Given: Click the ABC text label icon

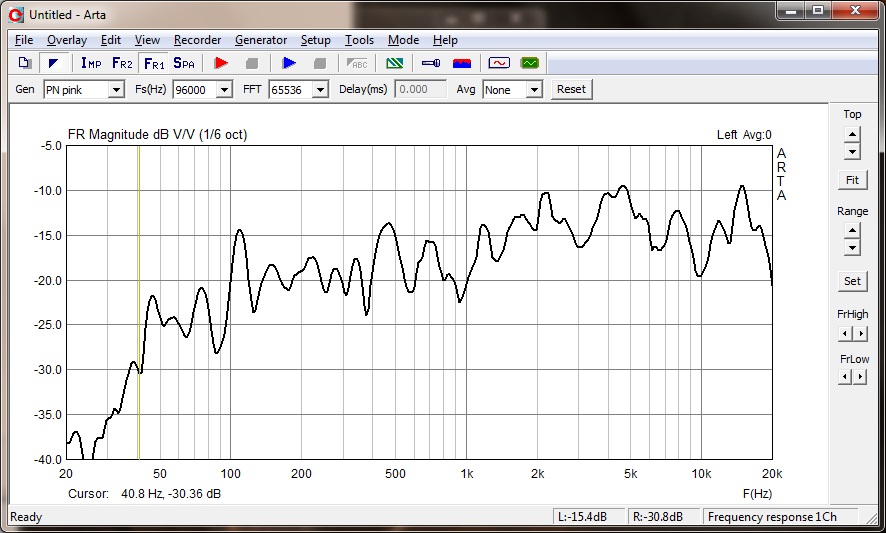Looking at the screenshot, I should coord(357,63).
